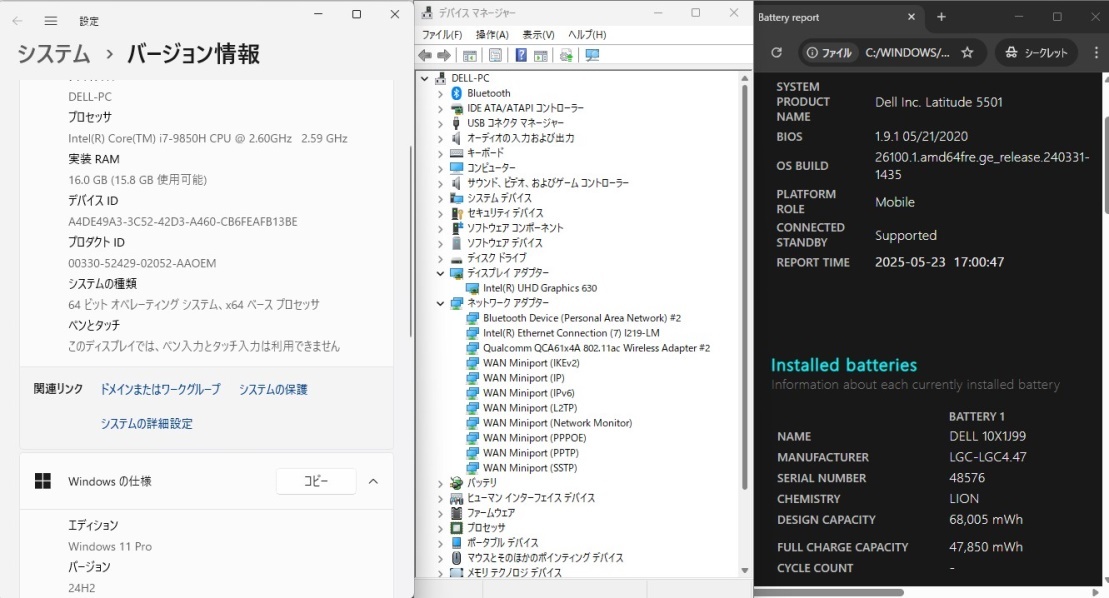
Task: Click the コピー button for Windows specifications
Action: 316,482
